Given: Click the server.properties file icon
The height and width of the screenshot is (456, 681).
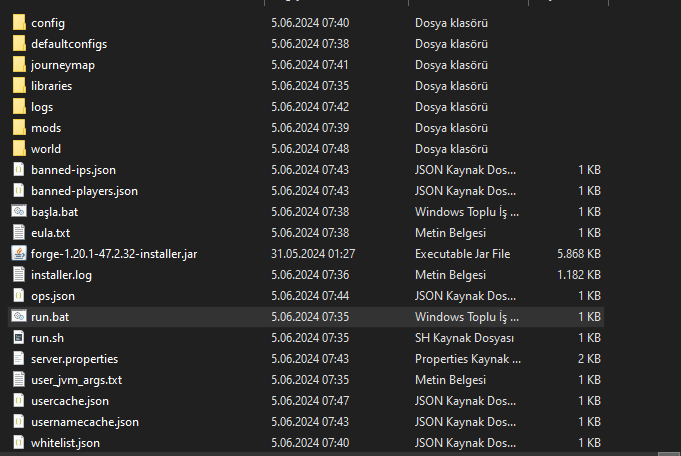Looking at the screenshot, I should click(19, 359).
